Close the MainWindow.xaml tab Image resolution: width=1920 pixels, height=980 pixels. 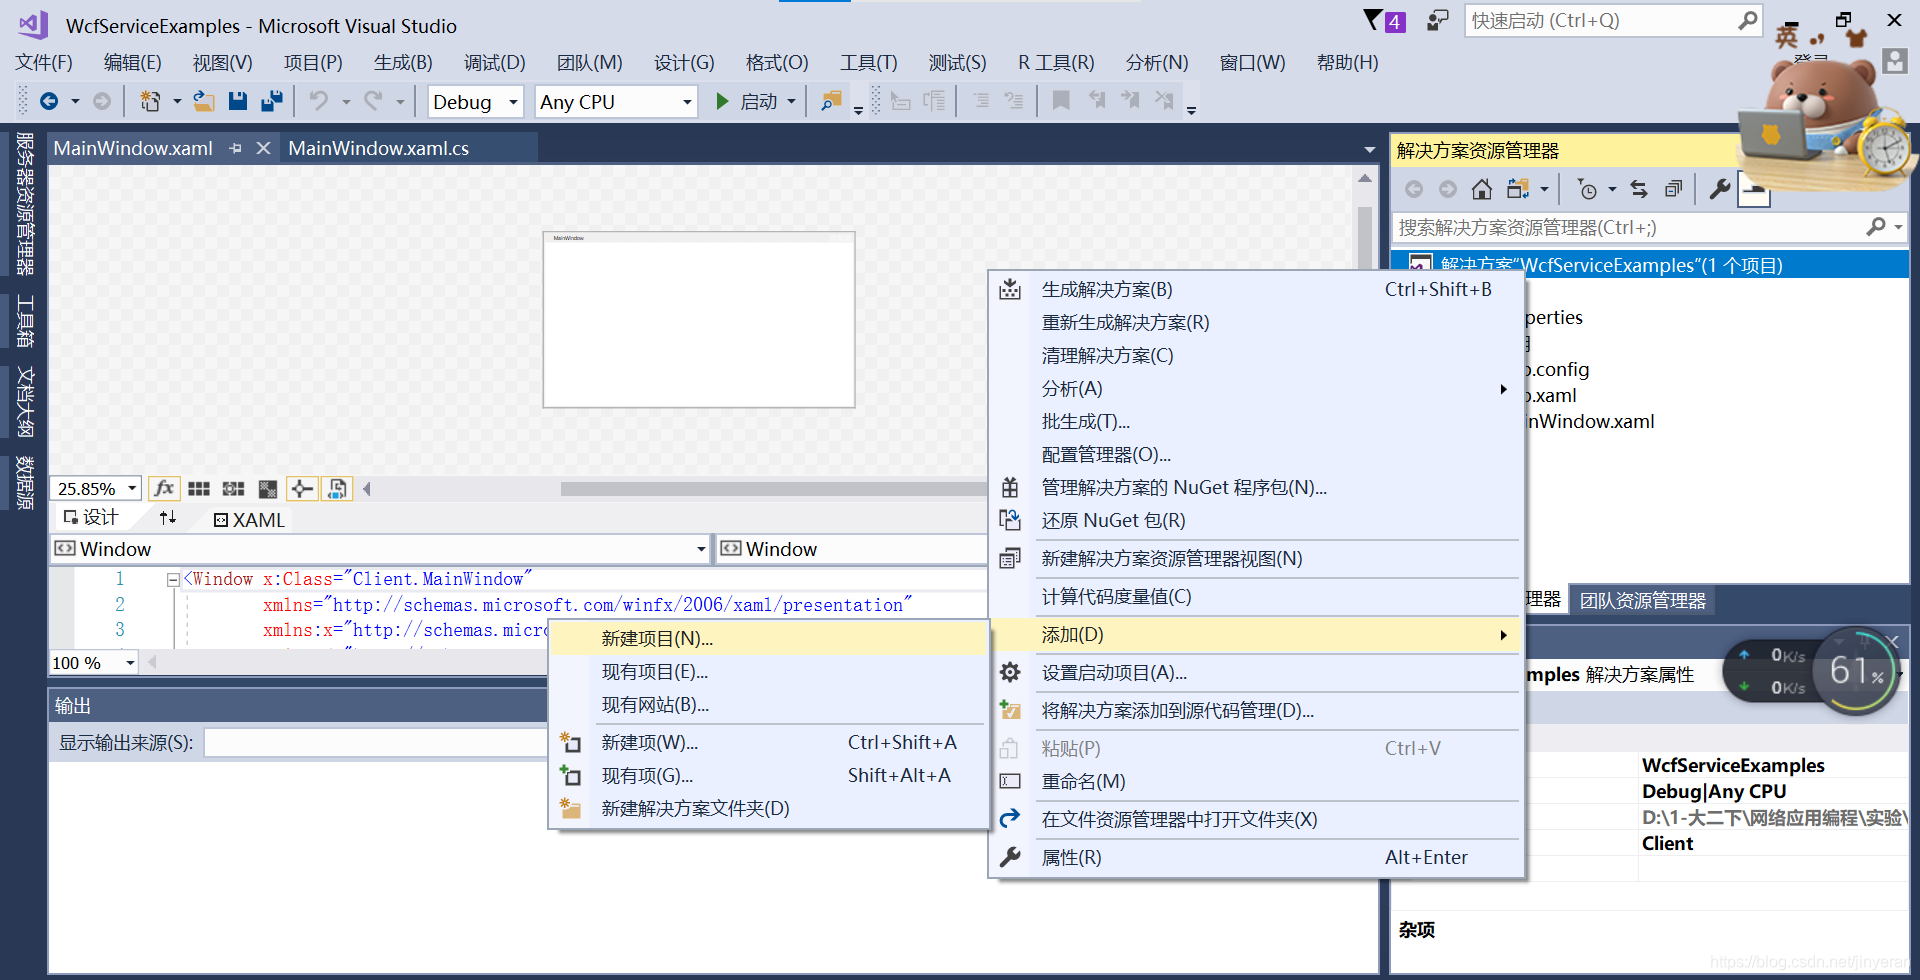pos(263,148)
